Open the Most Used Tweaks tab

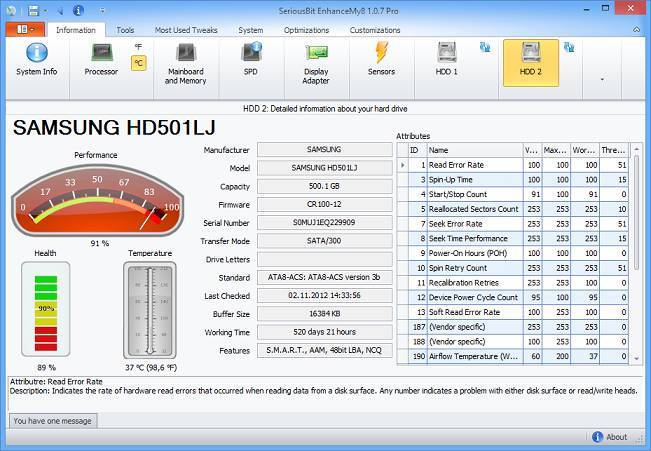tap(186, 30)
